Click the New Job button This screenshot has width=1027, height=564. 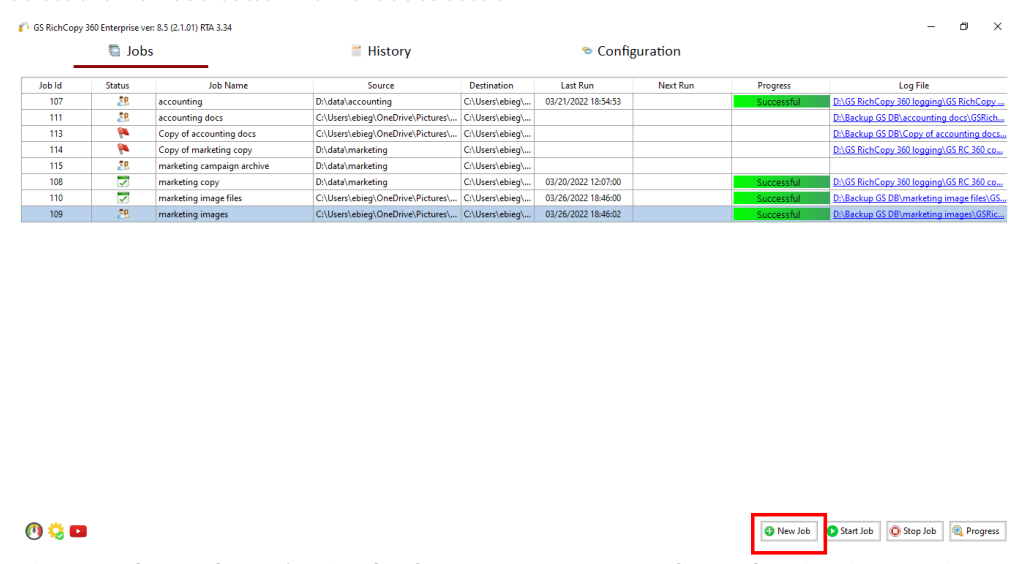[789, 531]
